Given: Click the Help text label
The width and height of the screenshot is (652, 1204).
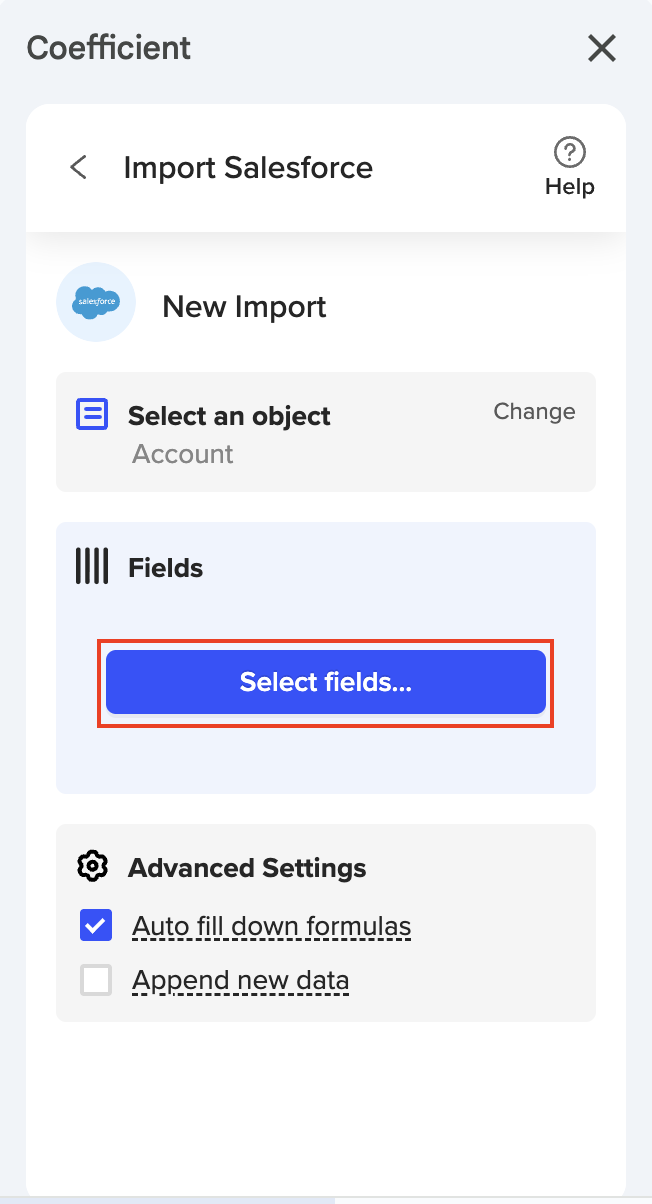Looking at the screenshot, I should [569, 187].
